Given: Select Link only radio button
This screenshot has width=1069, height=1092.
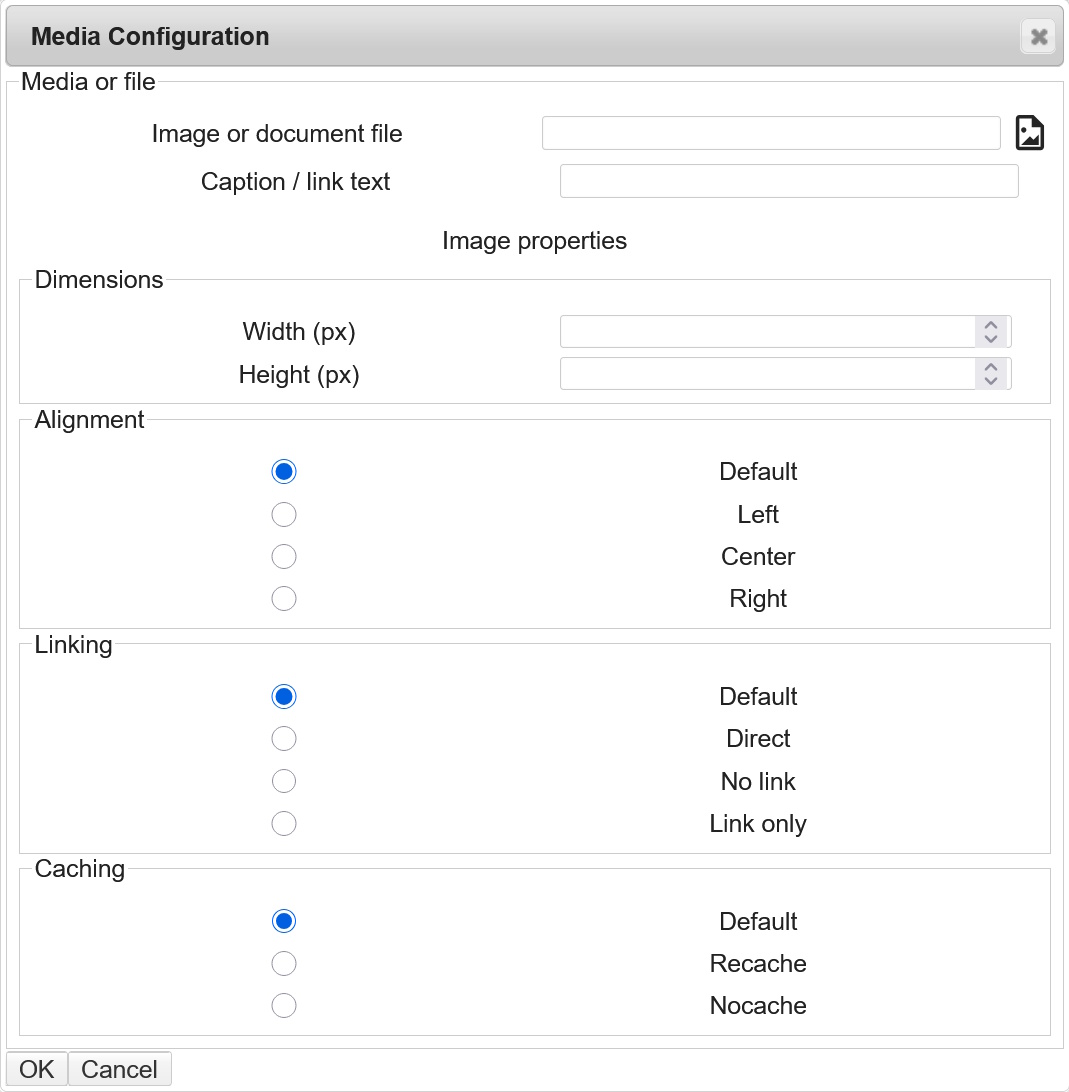Looking at the screenshot, I should click(x=284, y=823).
